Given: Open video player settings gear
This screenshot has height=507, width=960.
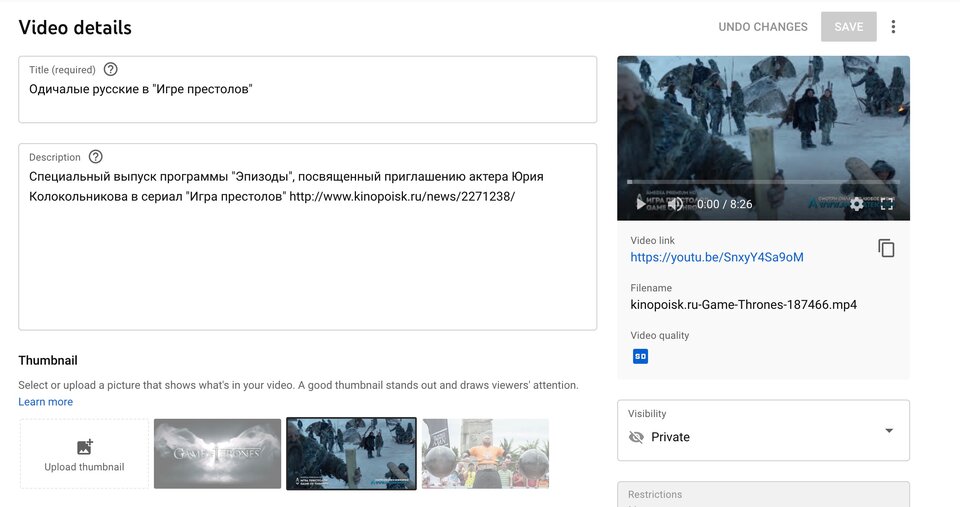Looking at the screenshot, I should point(857,204).
